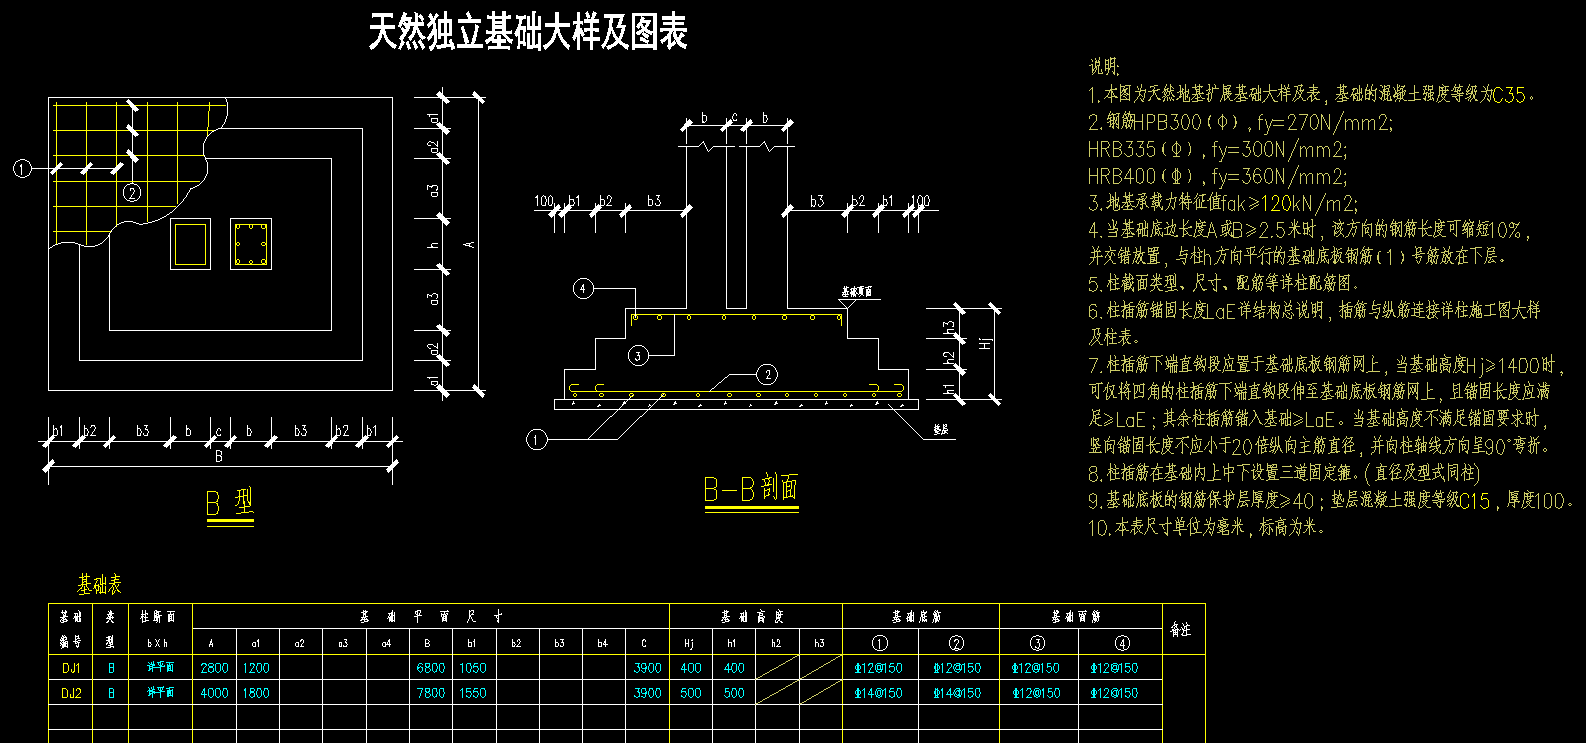The image size is (1586, 743).
Task: Click the B-B 剖面 section label
Action: pos(751,489)
